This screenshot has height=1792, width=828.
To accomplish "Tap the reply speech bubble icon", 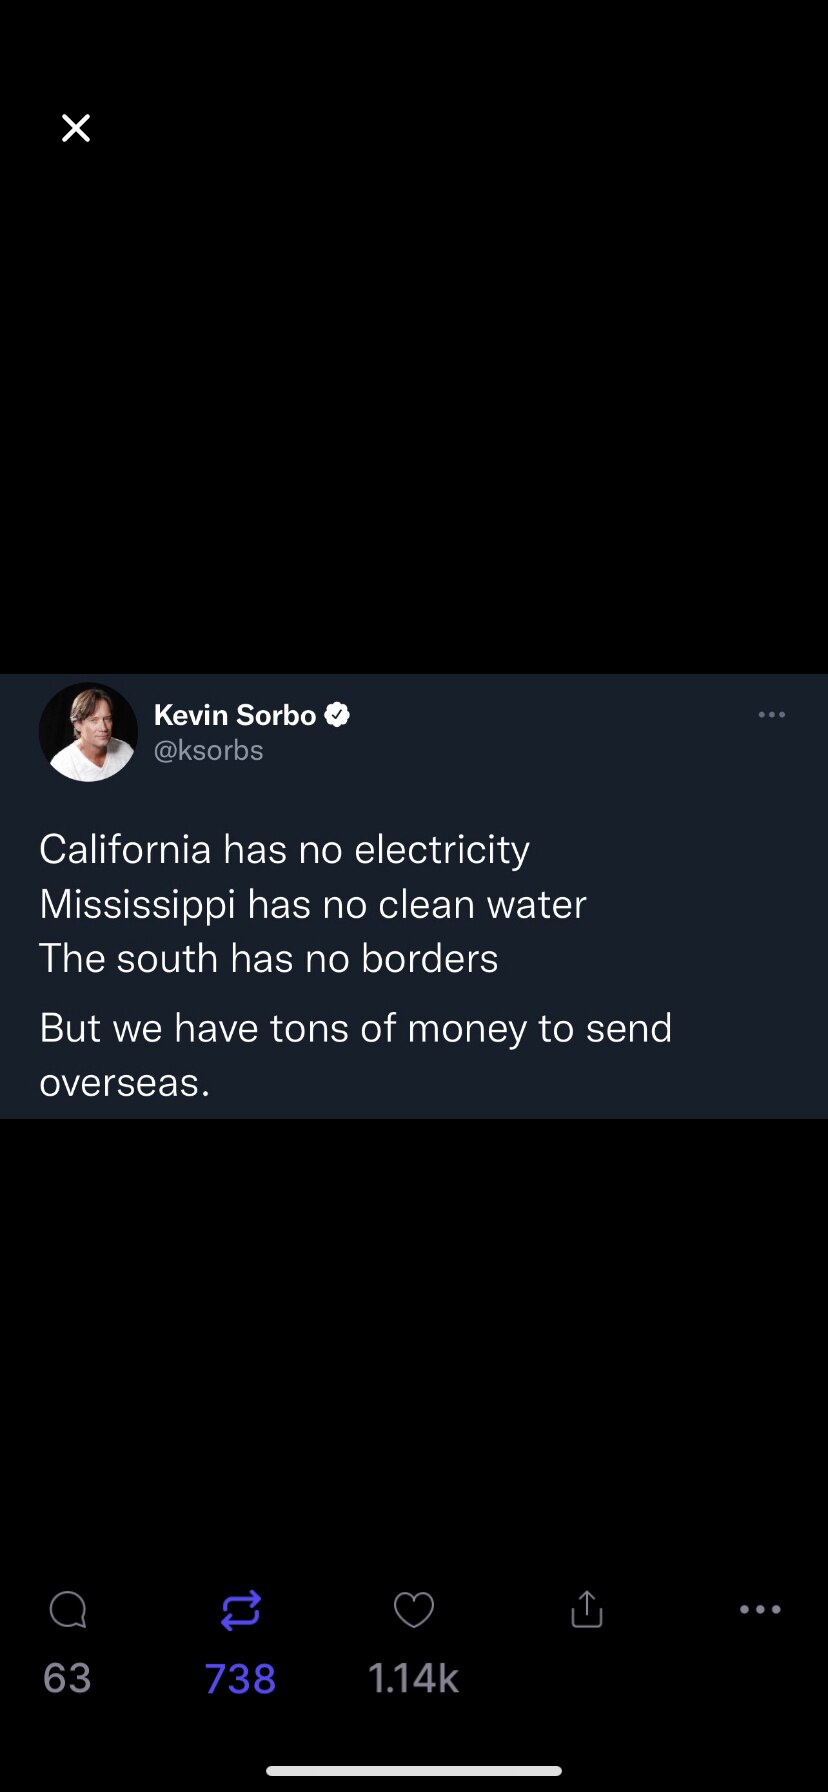I will tap(68, 1610).
